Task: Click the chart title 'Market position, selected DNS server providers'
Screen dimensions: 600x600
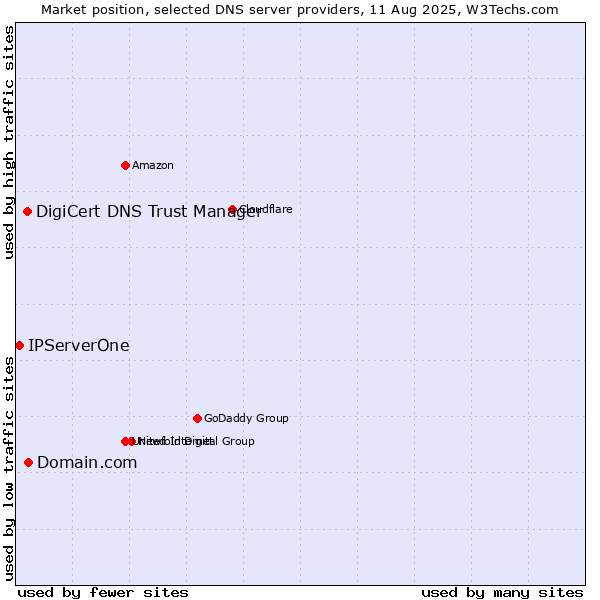Action: (203, 10)
